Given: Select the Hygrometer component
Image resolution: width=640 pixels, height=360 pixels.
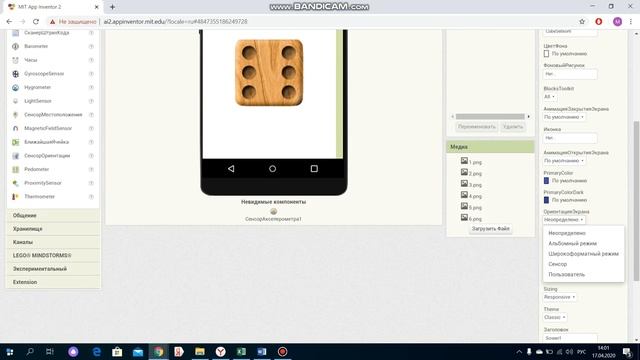Looking at the screenshot, I should pyautogui.click(x=38, y=87).
